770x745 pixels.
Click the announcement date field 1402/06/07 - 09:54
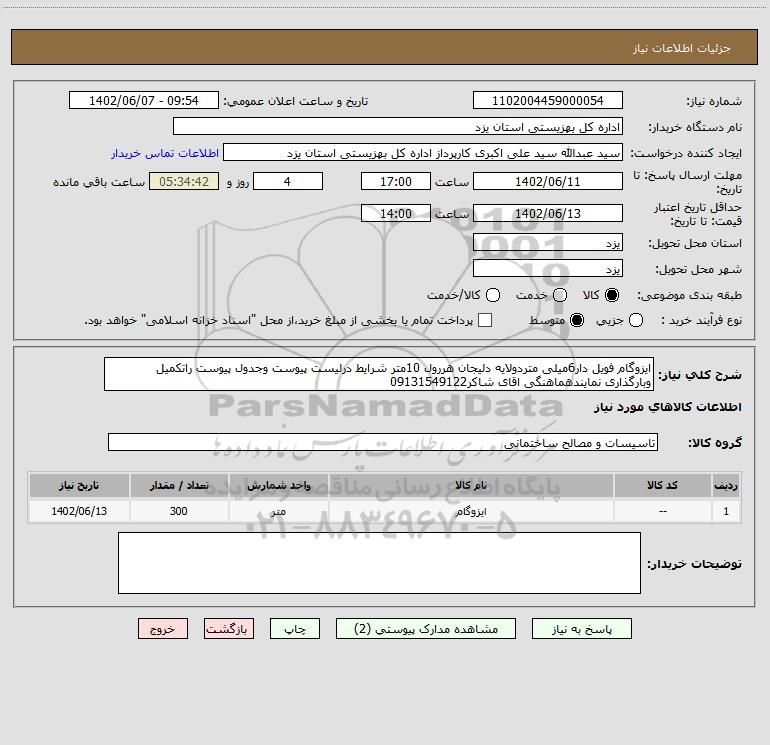click(x=143, y=101)
